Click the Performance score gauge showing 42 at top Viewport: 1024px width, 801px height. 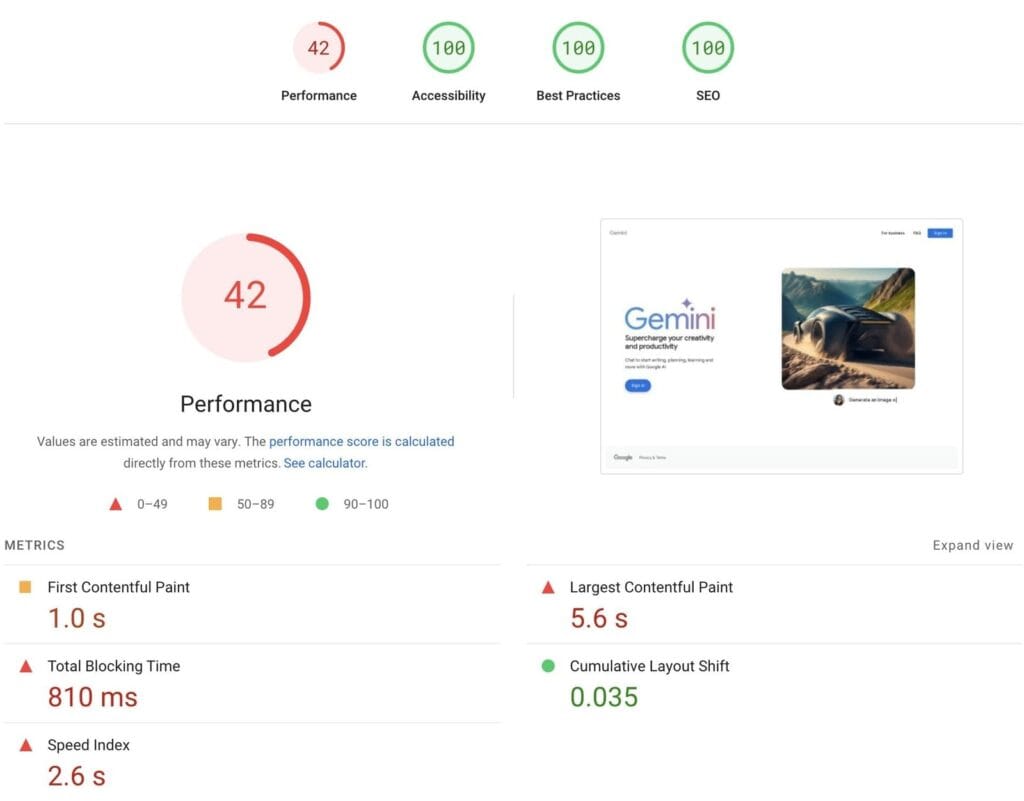click(319, 47)
